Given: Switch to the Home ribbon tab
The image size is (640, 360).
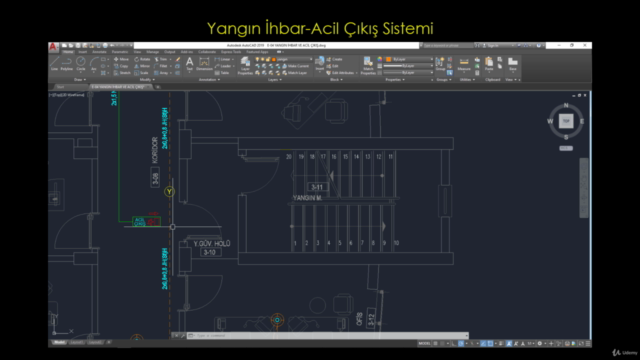Looking at the screenshot, I should point(68,52).
